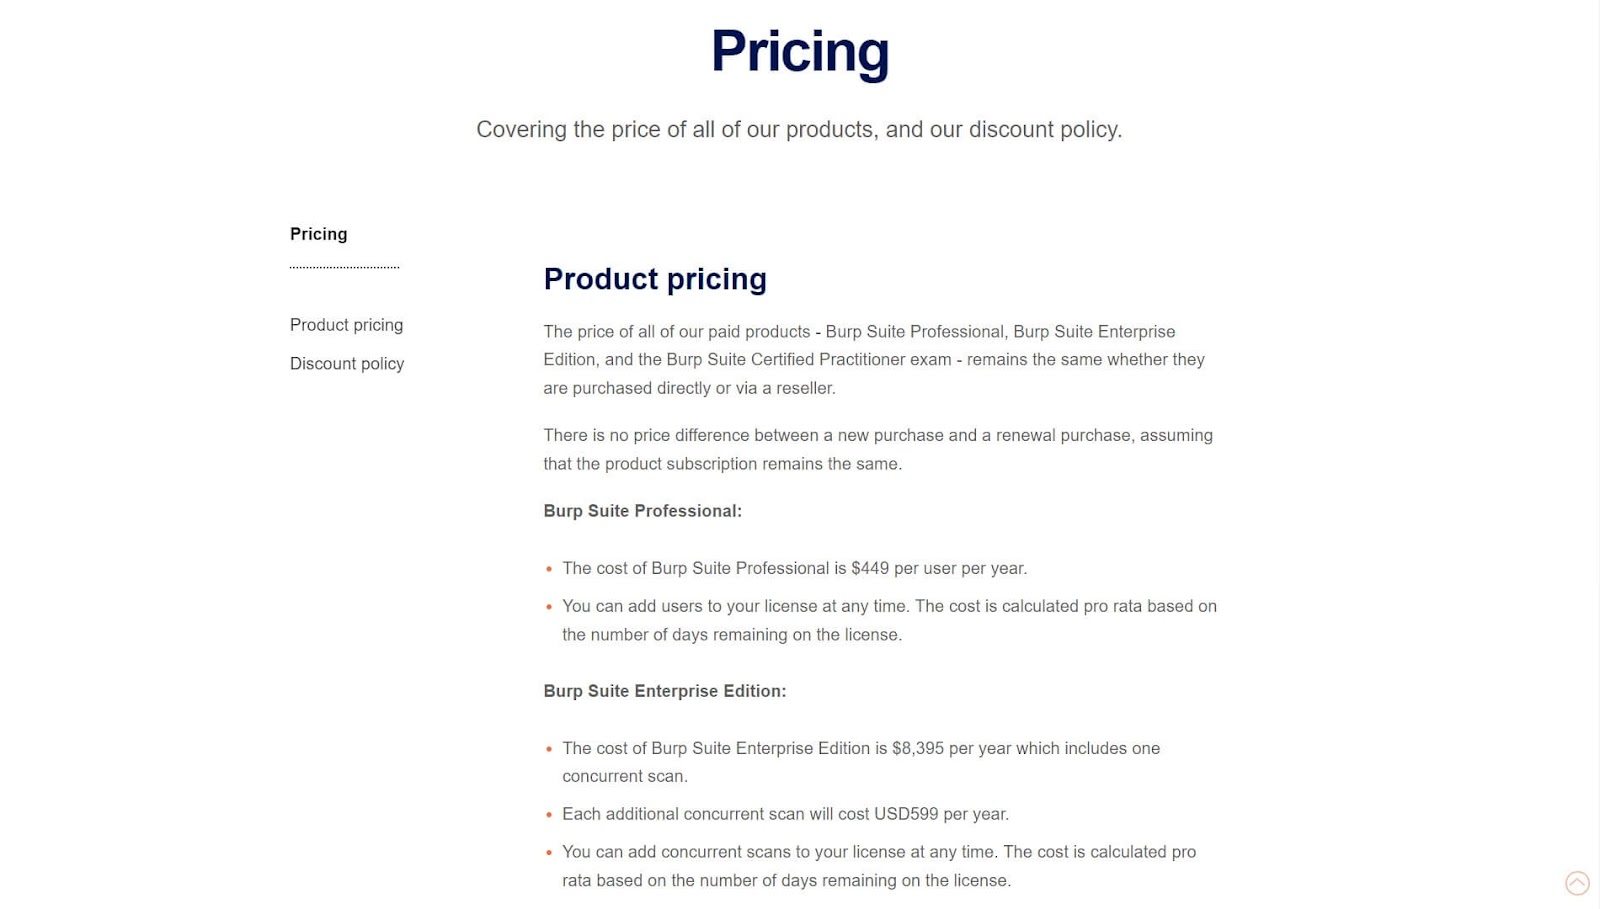Image resolution: width=1600 pixels, height=909 pixels.
Task: Click the orange bullet beside USD599 line
Action: pyautogui.click(x=549, y=815)
